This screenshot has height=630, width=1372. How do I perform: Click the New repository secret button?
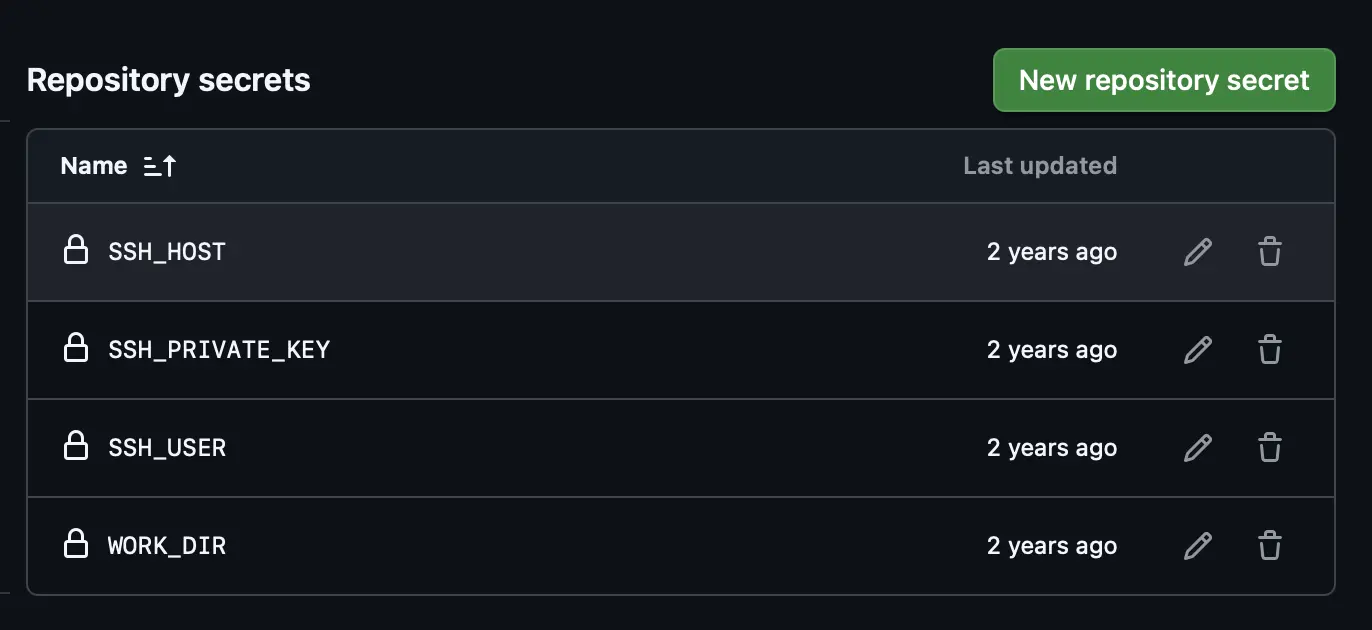coord(1164,80)
